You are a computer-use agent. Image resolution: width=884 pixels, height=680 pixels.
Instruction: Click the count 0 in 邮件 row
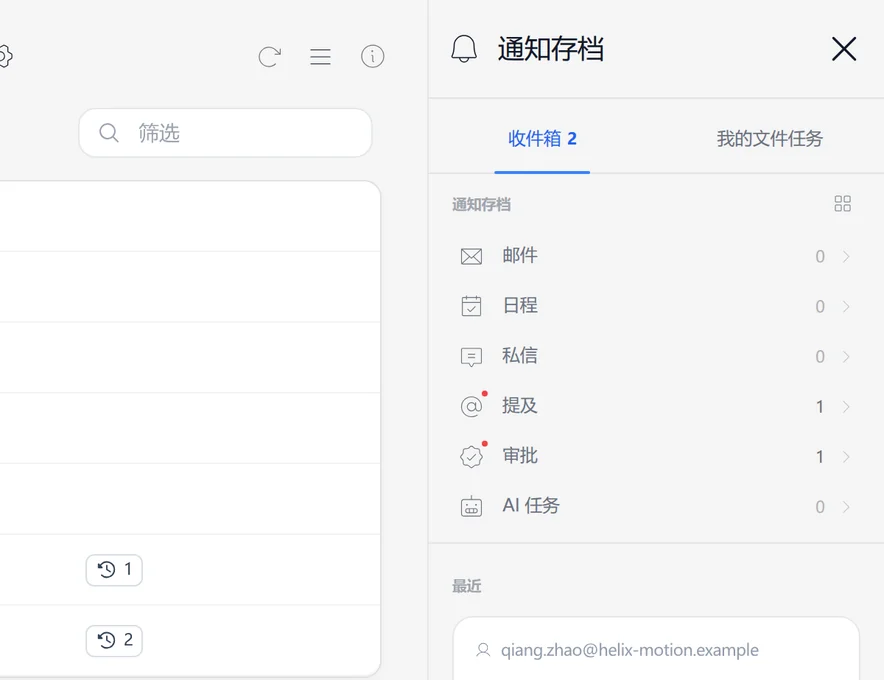(820, 257)
